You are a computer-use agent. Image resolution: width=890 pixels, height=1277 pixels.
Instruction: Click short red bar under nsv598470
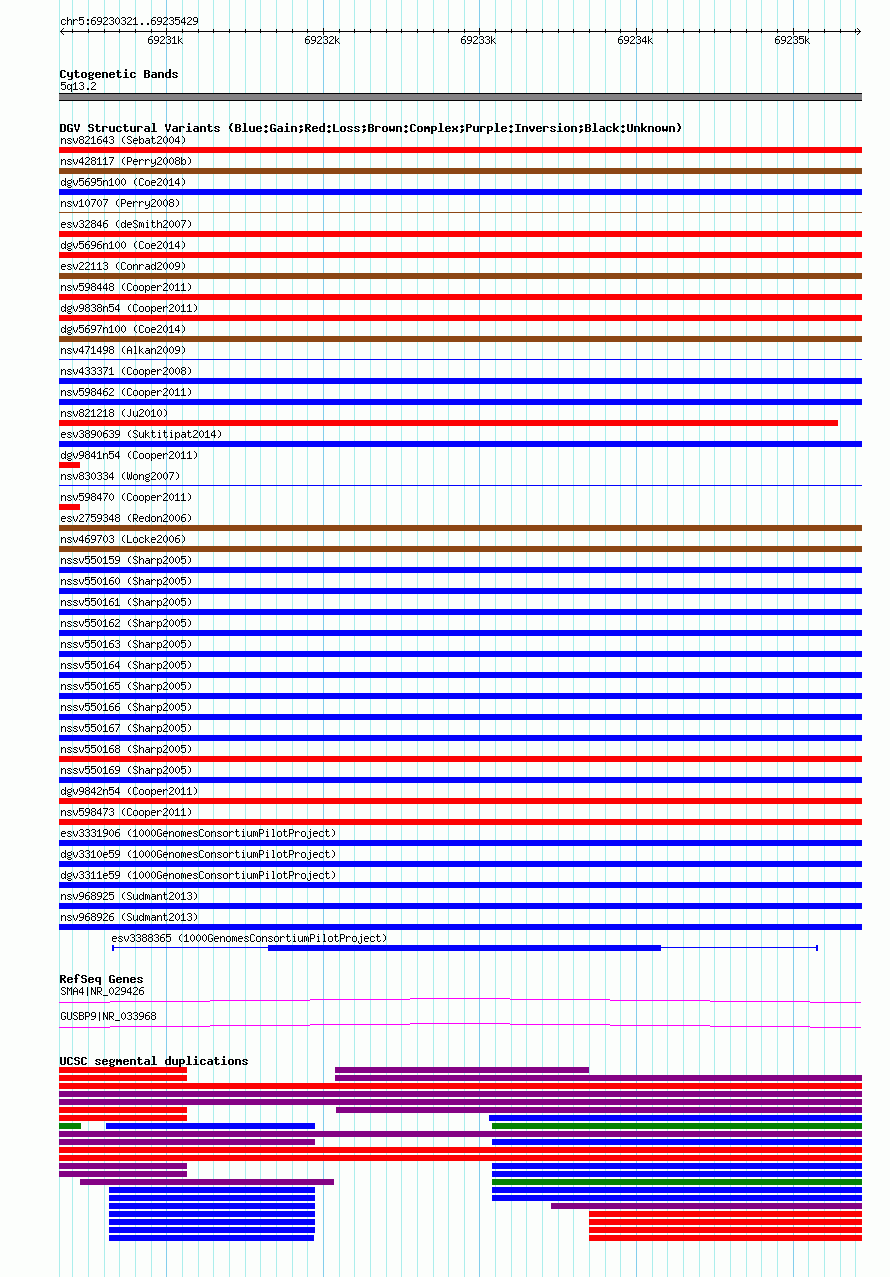(69, 507)
